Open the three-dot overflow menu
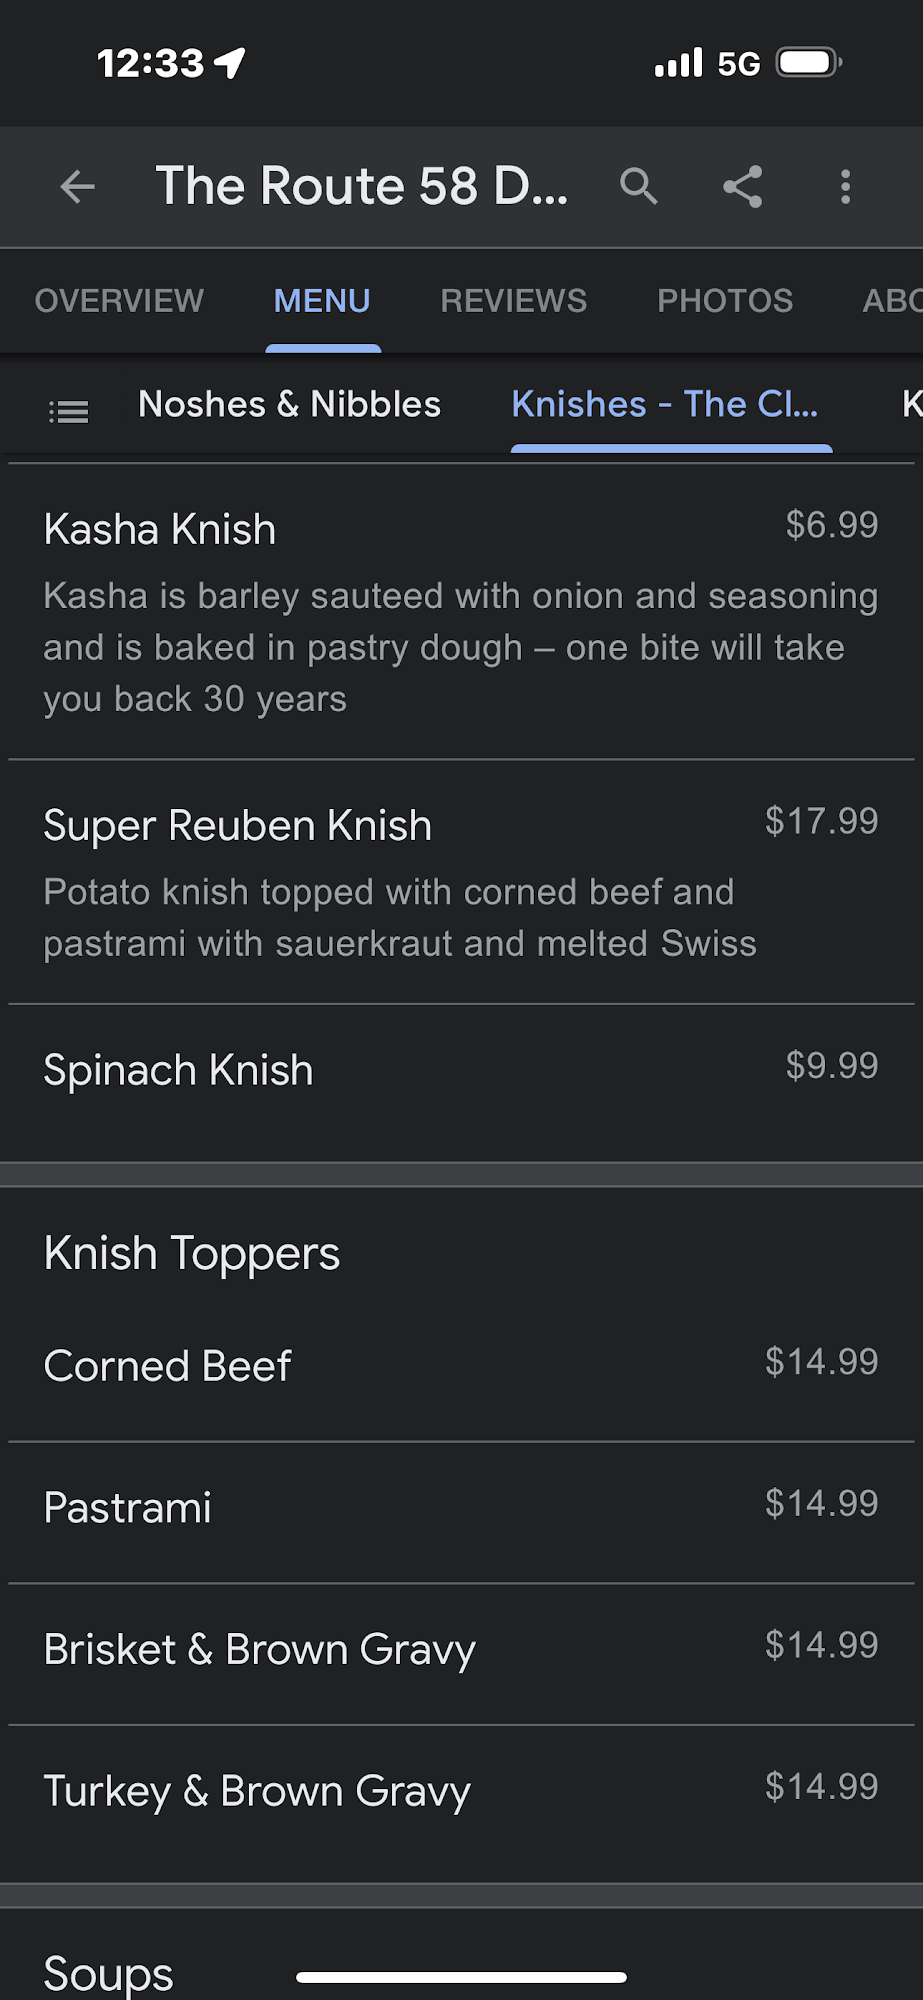 pos(846,187)
